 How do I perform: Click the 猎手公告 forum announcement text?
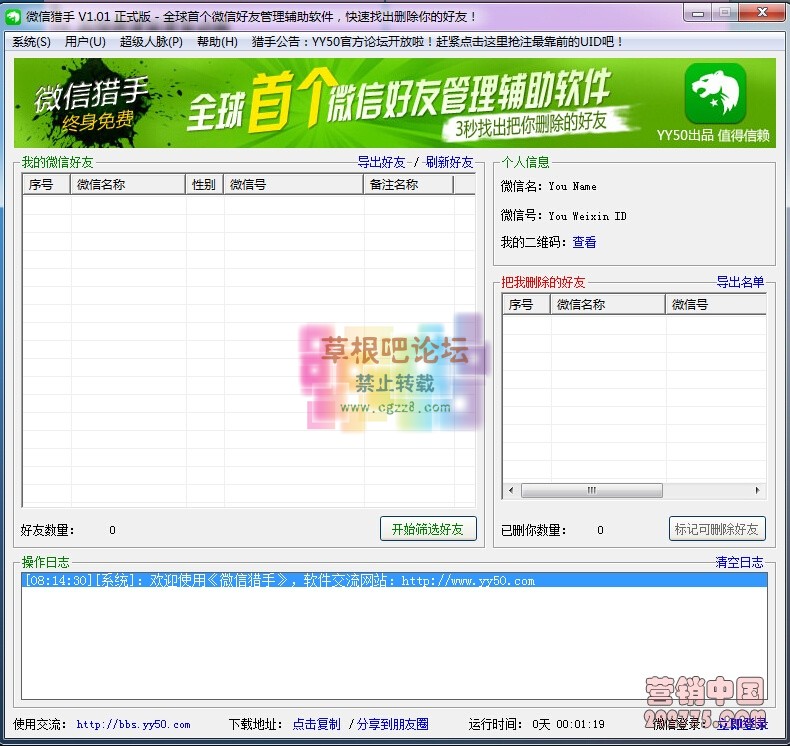coord(437,42)
